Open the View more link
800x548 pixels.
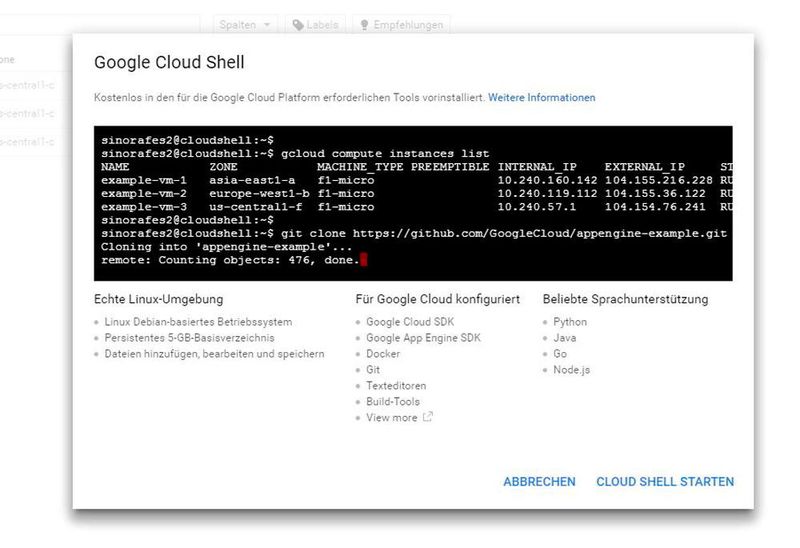tap(391, 417)
